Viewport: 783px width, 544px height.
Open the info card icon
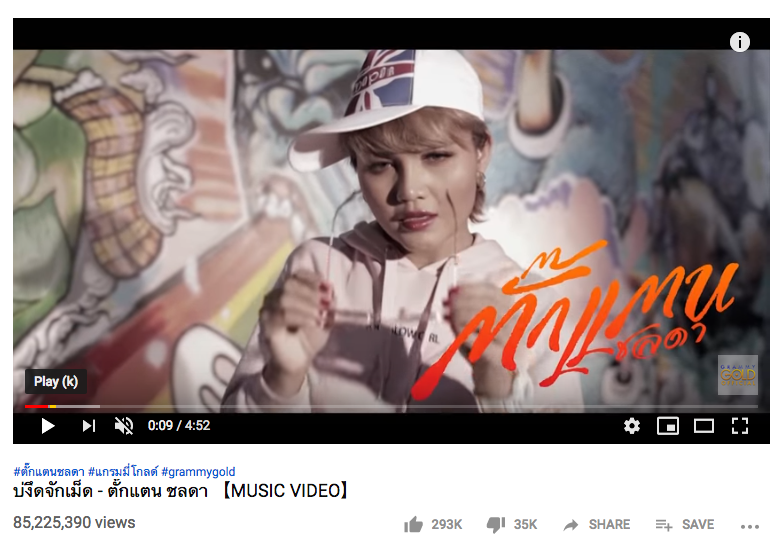click(740, 42)
